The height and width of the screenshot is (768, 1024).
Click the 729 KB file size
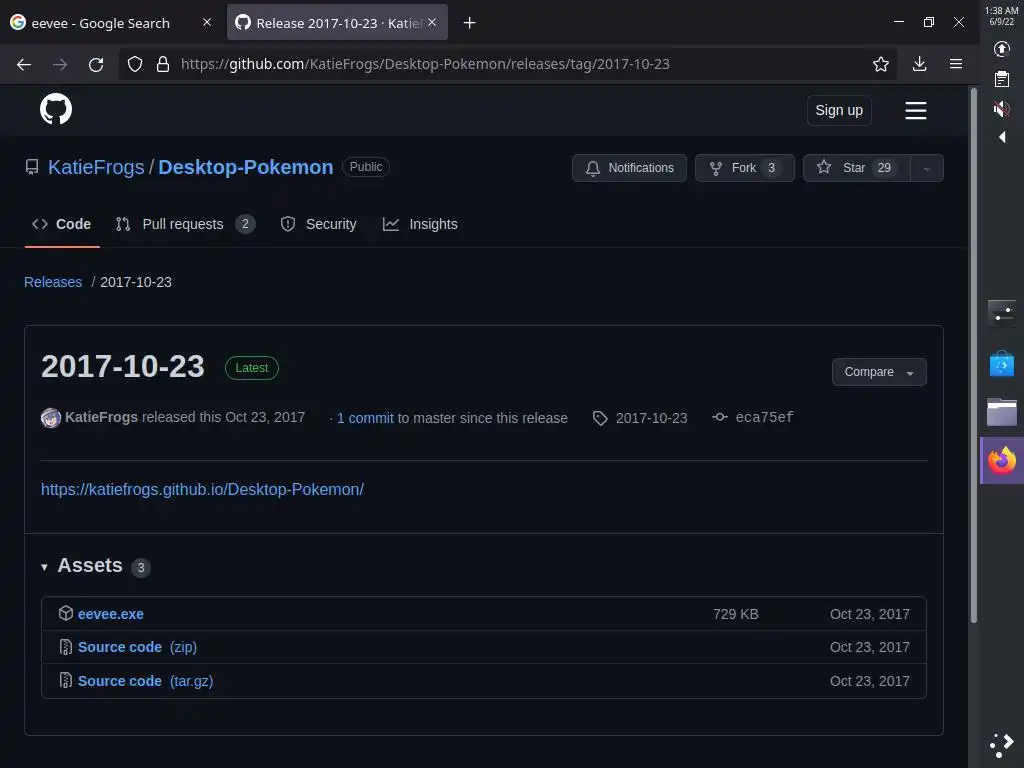[x=735, y=614]
